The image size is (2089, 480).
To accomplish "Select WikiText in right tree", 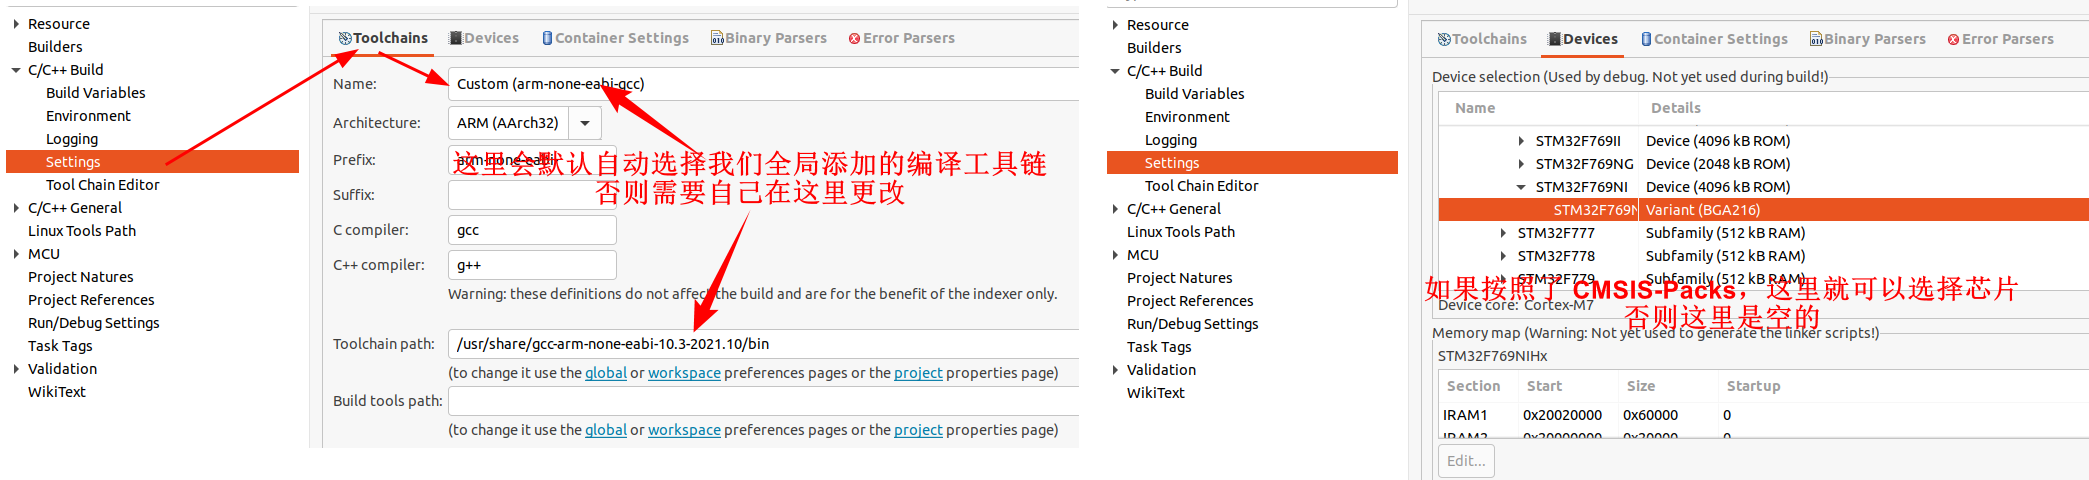I will [x=1156, y=393].
